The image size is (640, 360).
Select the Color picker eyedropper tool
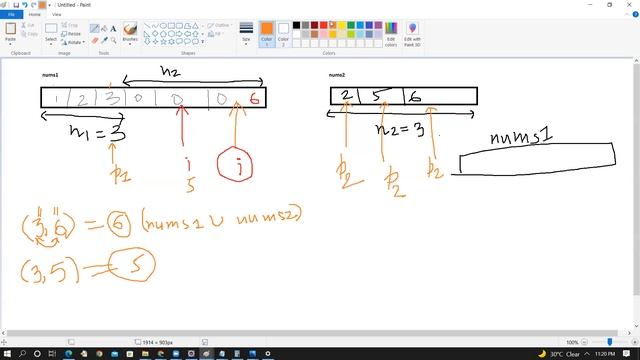point(104,40)
